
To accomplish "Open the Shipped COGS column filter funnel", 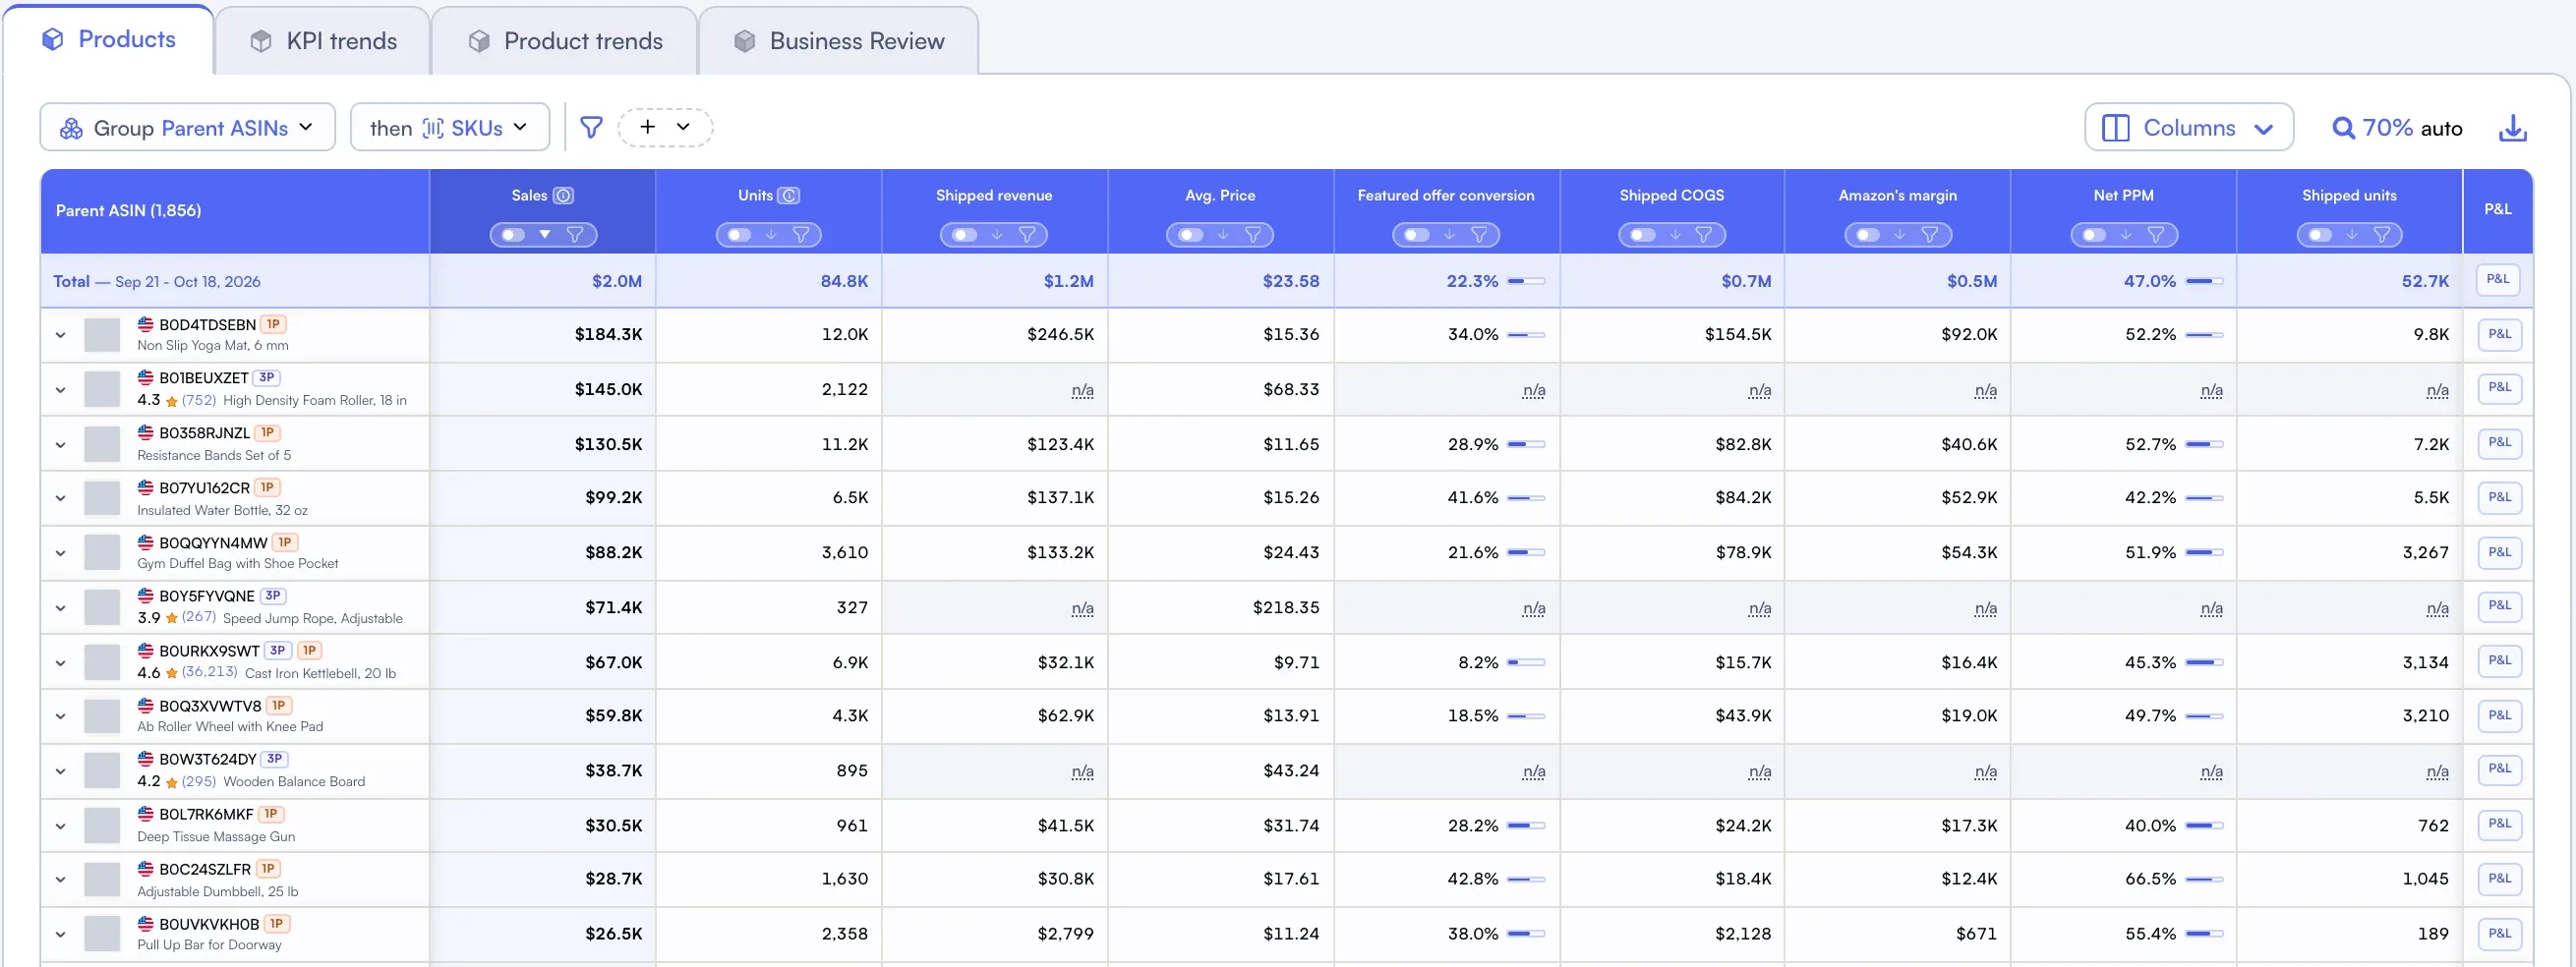I will (1704, 235).
